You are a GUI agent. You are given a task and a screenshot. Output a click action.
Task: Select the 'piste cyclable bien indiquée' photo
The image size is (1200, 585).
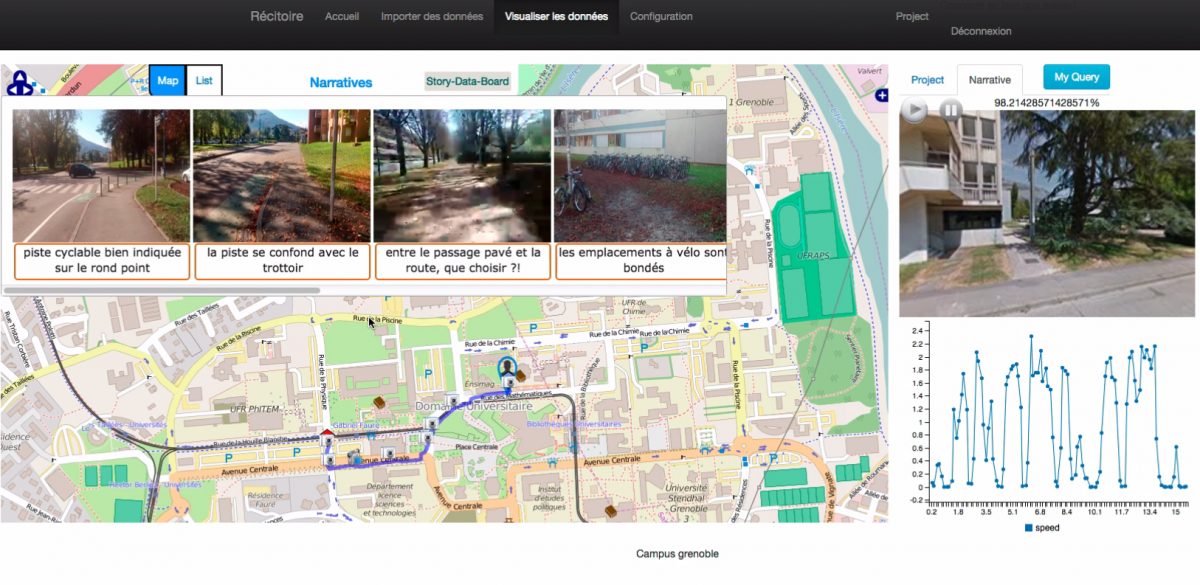tap(100, 175)
